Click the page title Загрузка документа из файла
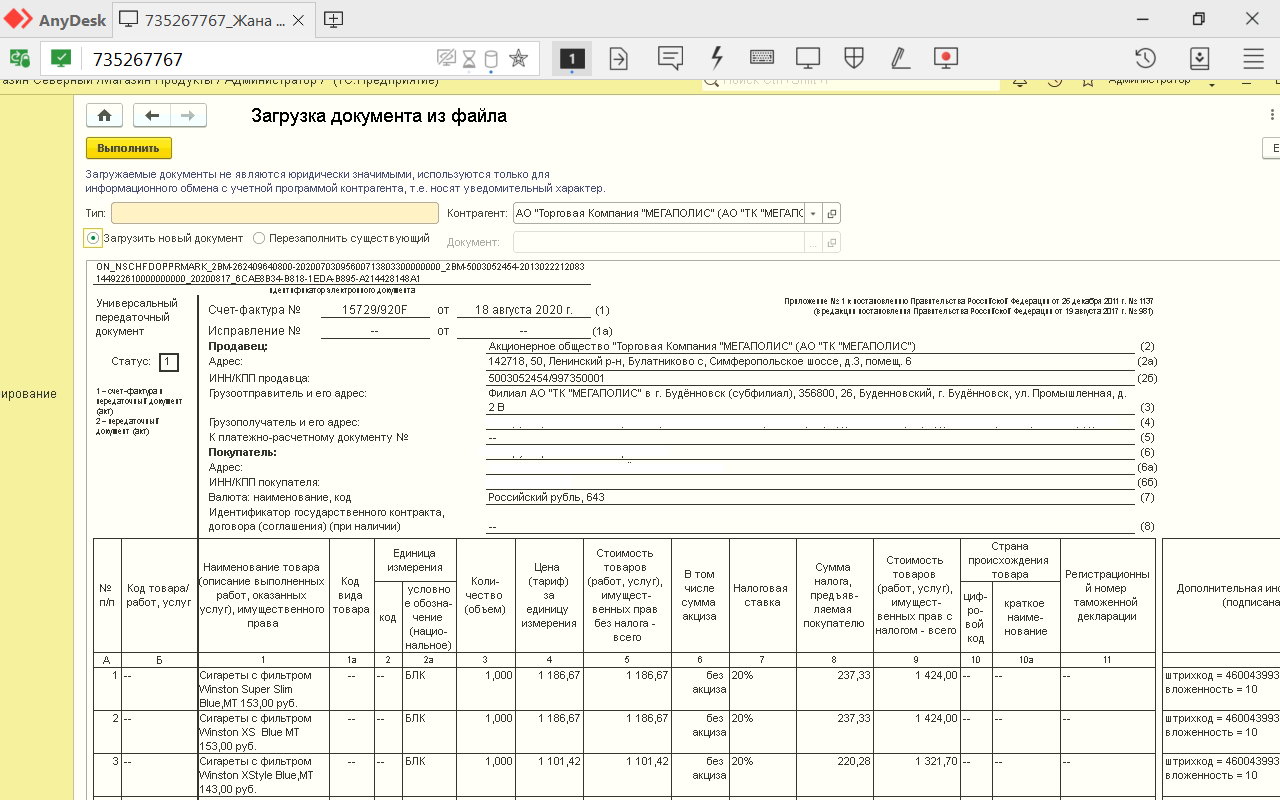Image resolution: width=1280 pixels, height=800 pixels. [x=378, y=116]
